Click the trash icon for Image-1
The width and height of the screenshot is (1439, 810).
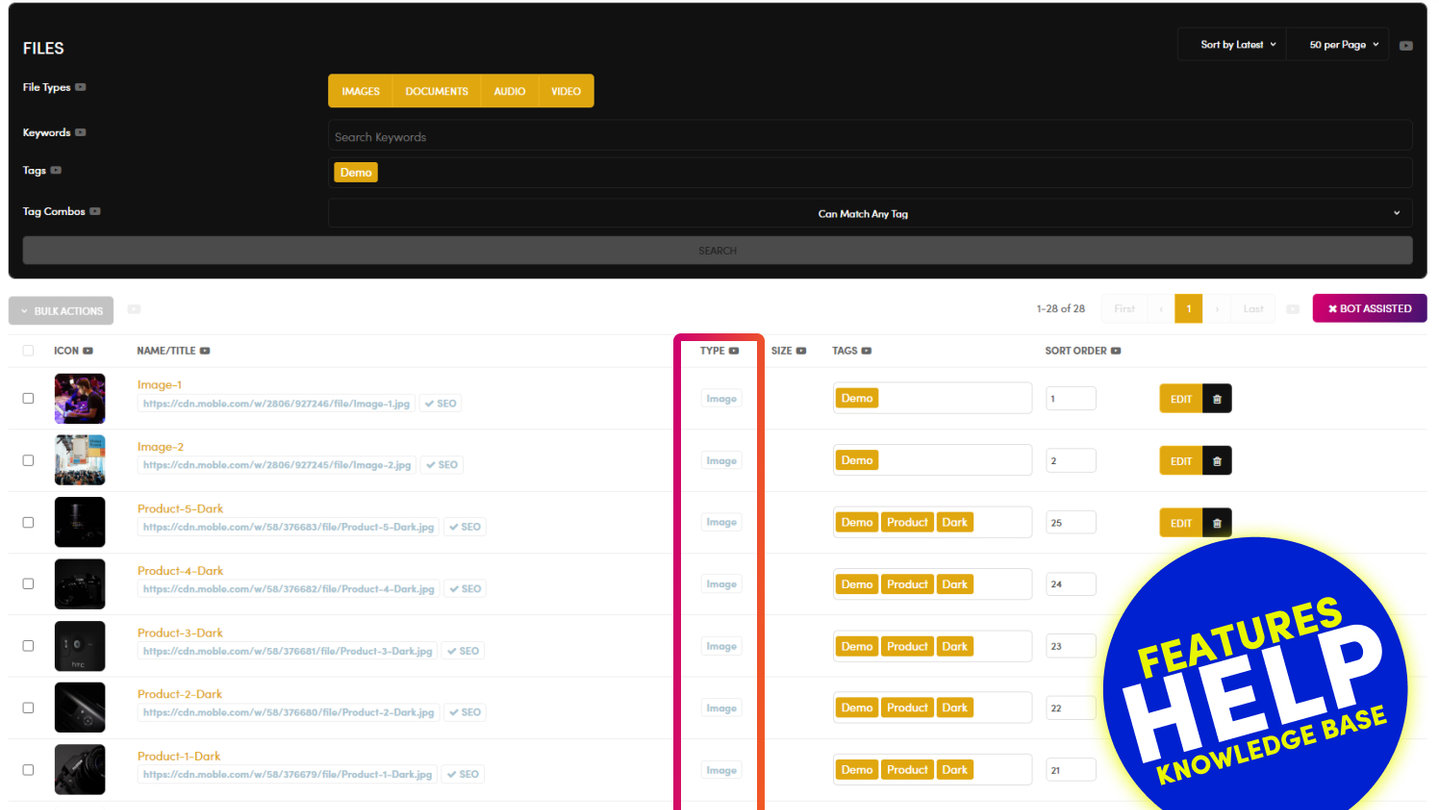[1217, 399]
